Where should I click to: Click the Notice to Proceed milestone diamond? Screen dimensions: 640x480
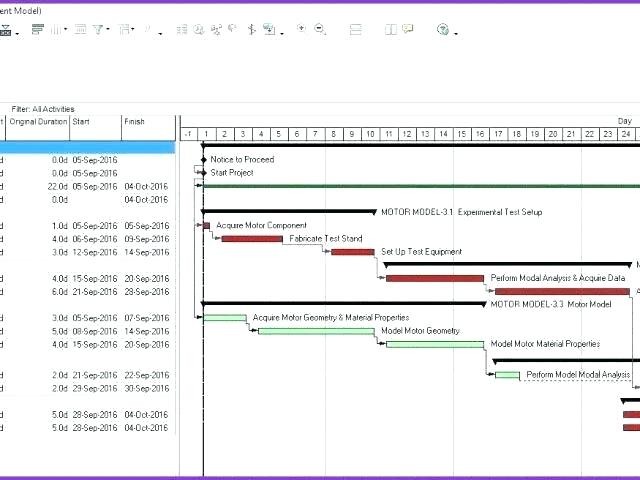[203, 159]
